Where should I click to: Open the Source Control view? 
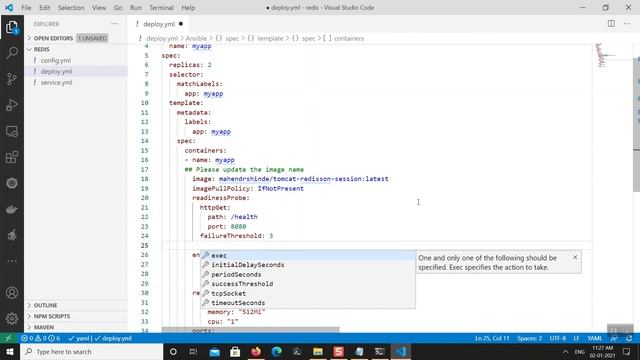[12, 79]
